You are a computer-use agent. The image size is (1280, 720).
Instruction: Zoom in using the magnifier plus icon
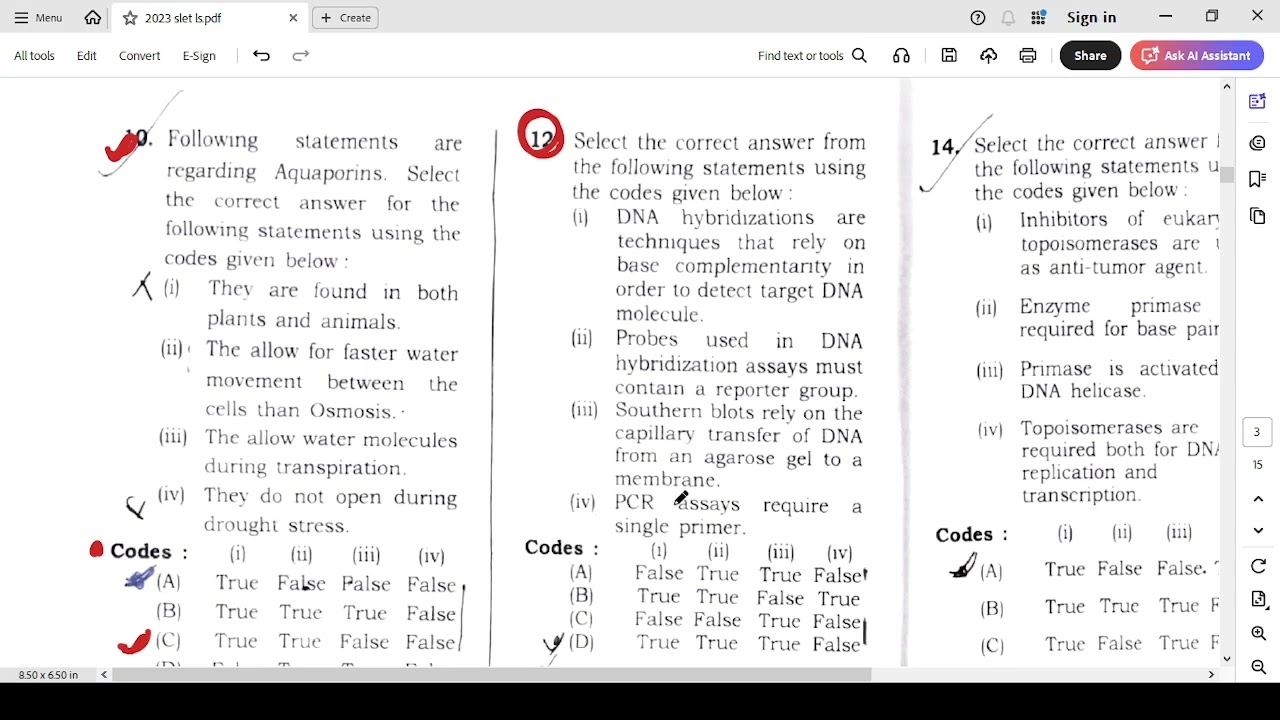pos(1258,633)
